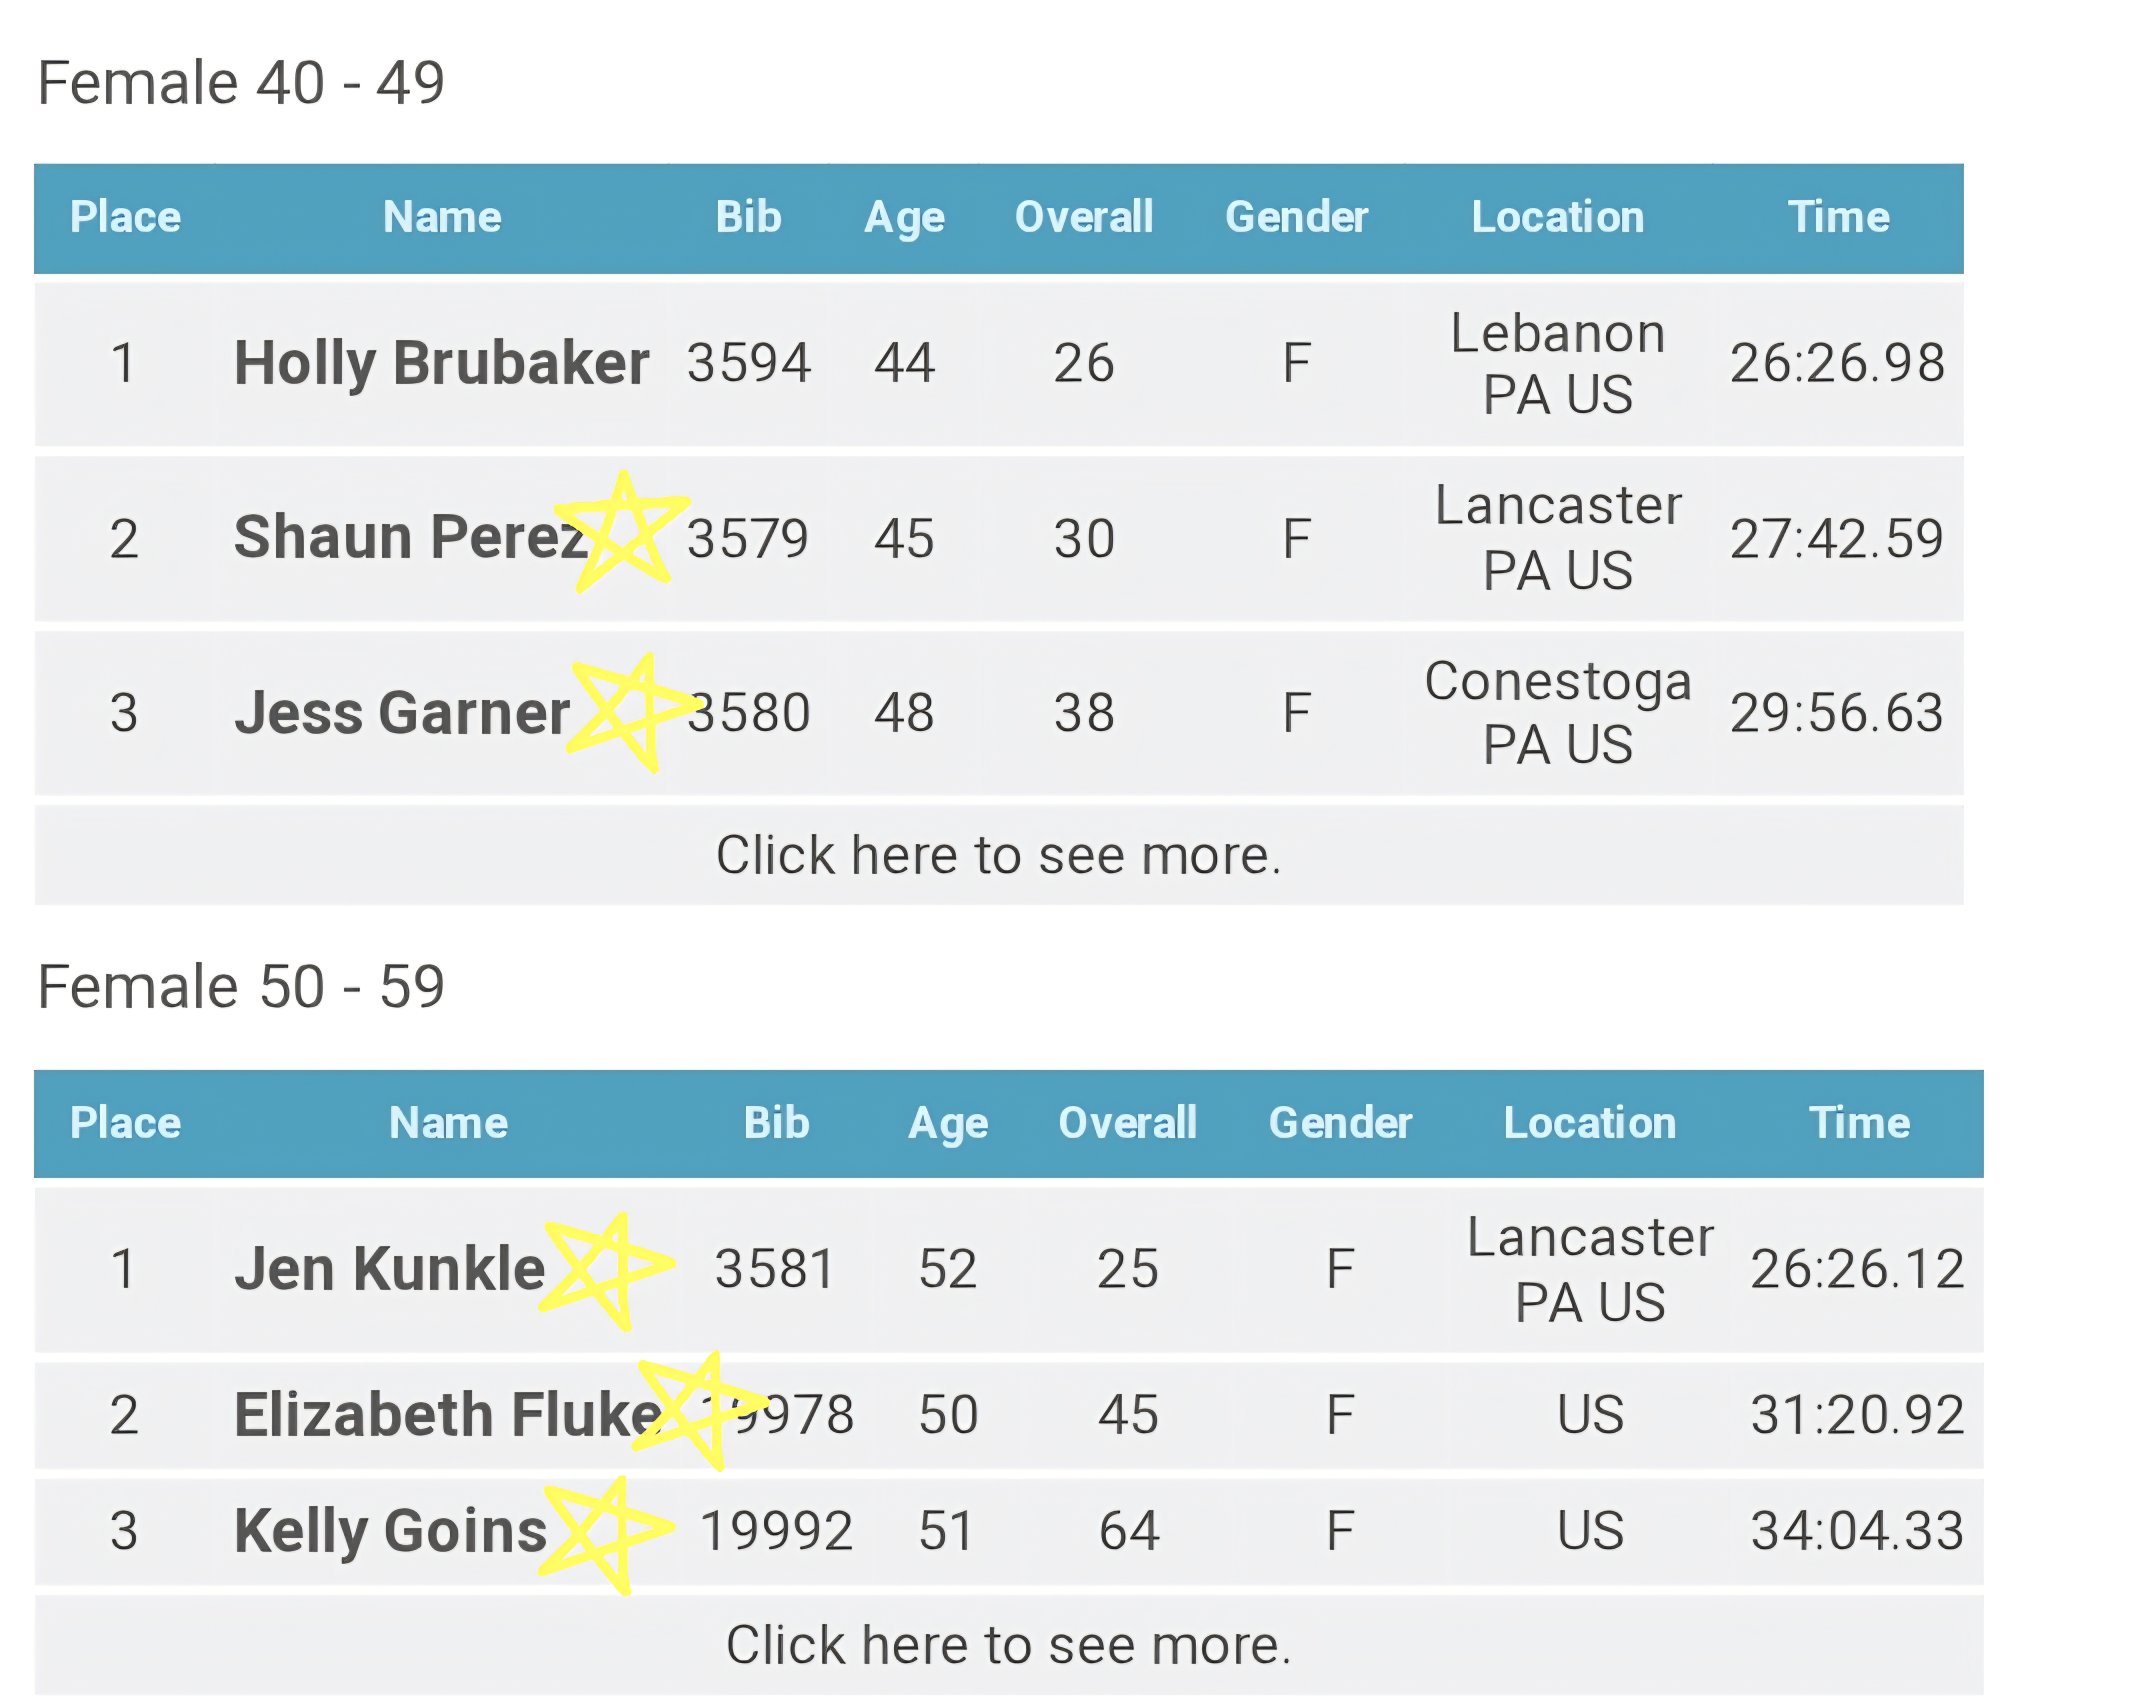
Task: Expand more Female 50 - 59 results
Action: 1008,1646
